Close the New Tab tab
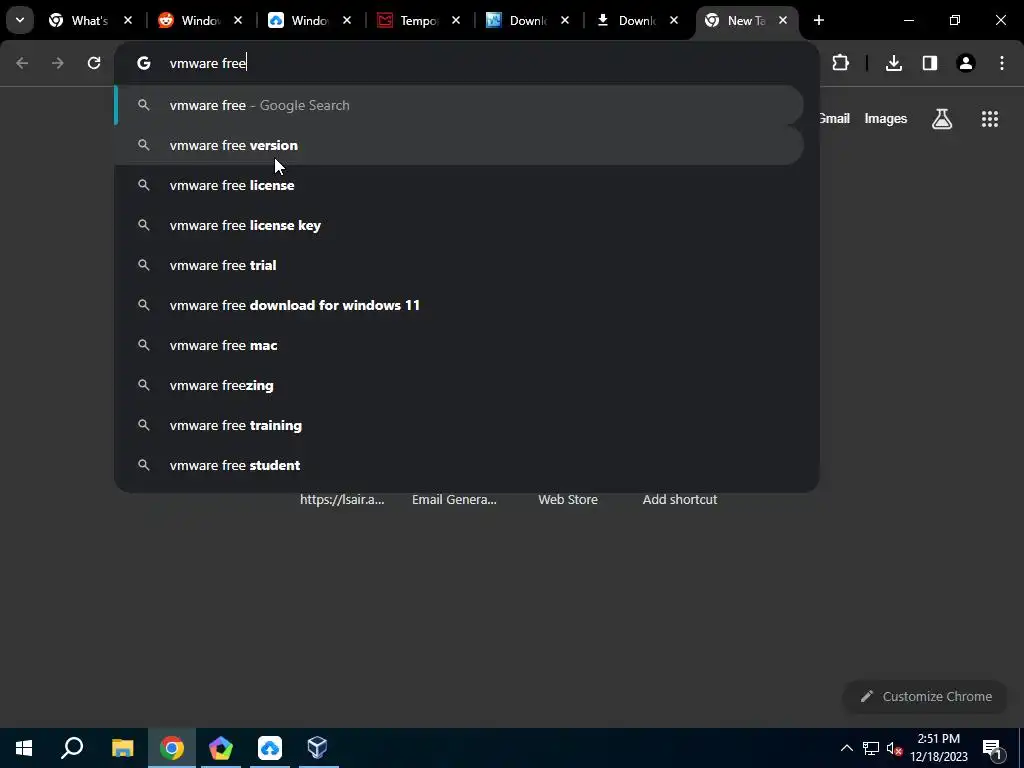This screenshot has width=1024, height=768. 783,20
